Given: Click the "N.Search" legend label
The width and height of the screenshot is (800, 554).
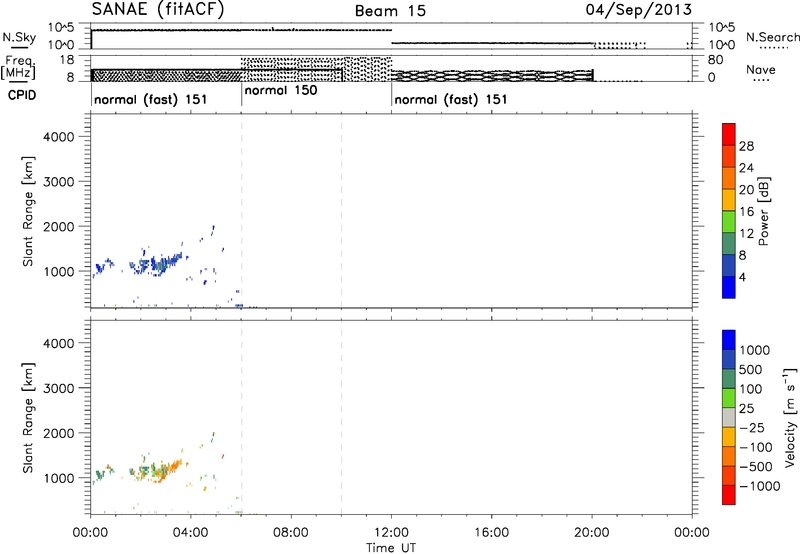Looking at the screenshot, I should [772, 37].
